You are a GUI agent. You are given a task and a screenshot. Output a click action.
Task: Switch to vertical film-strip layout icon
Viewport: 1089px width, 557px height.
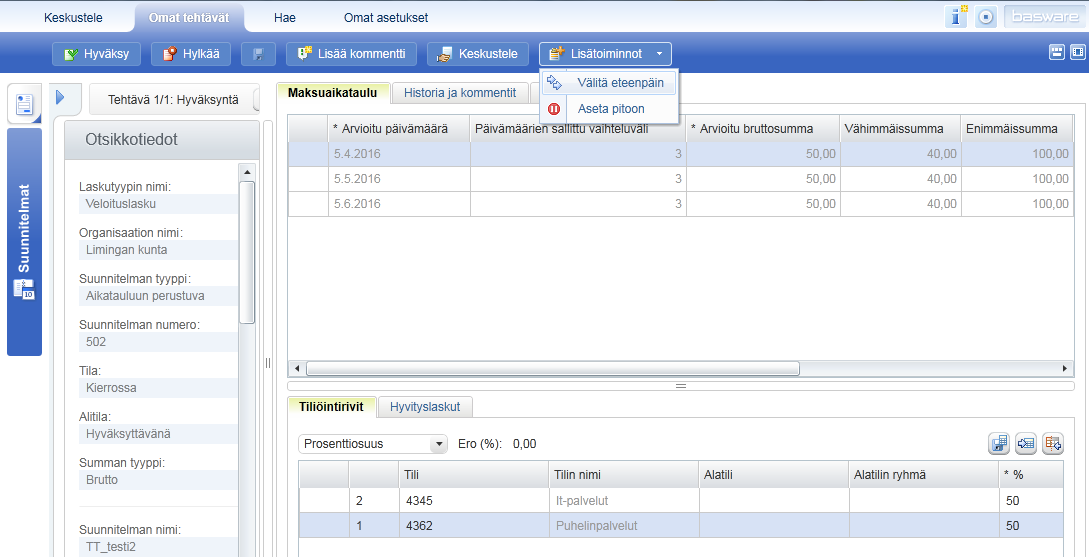coord(1077,53)
